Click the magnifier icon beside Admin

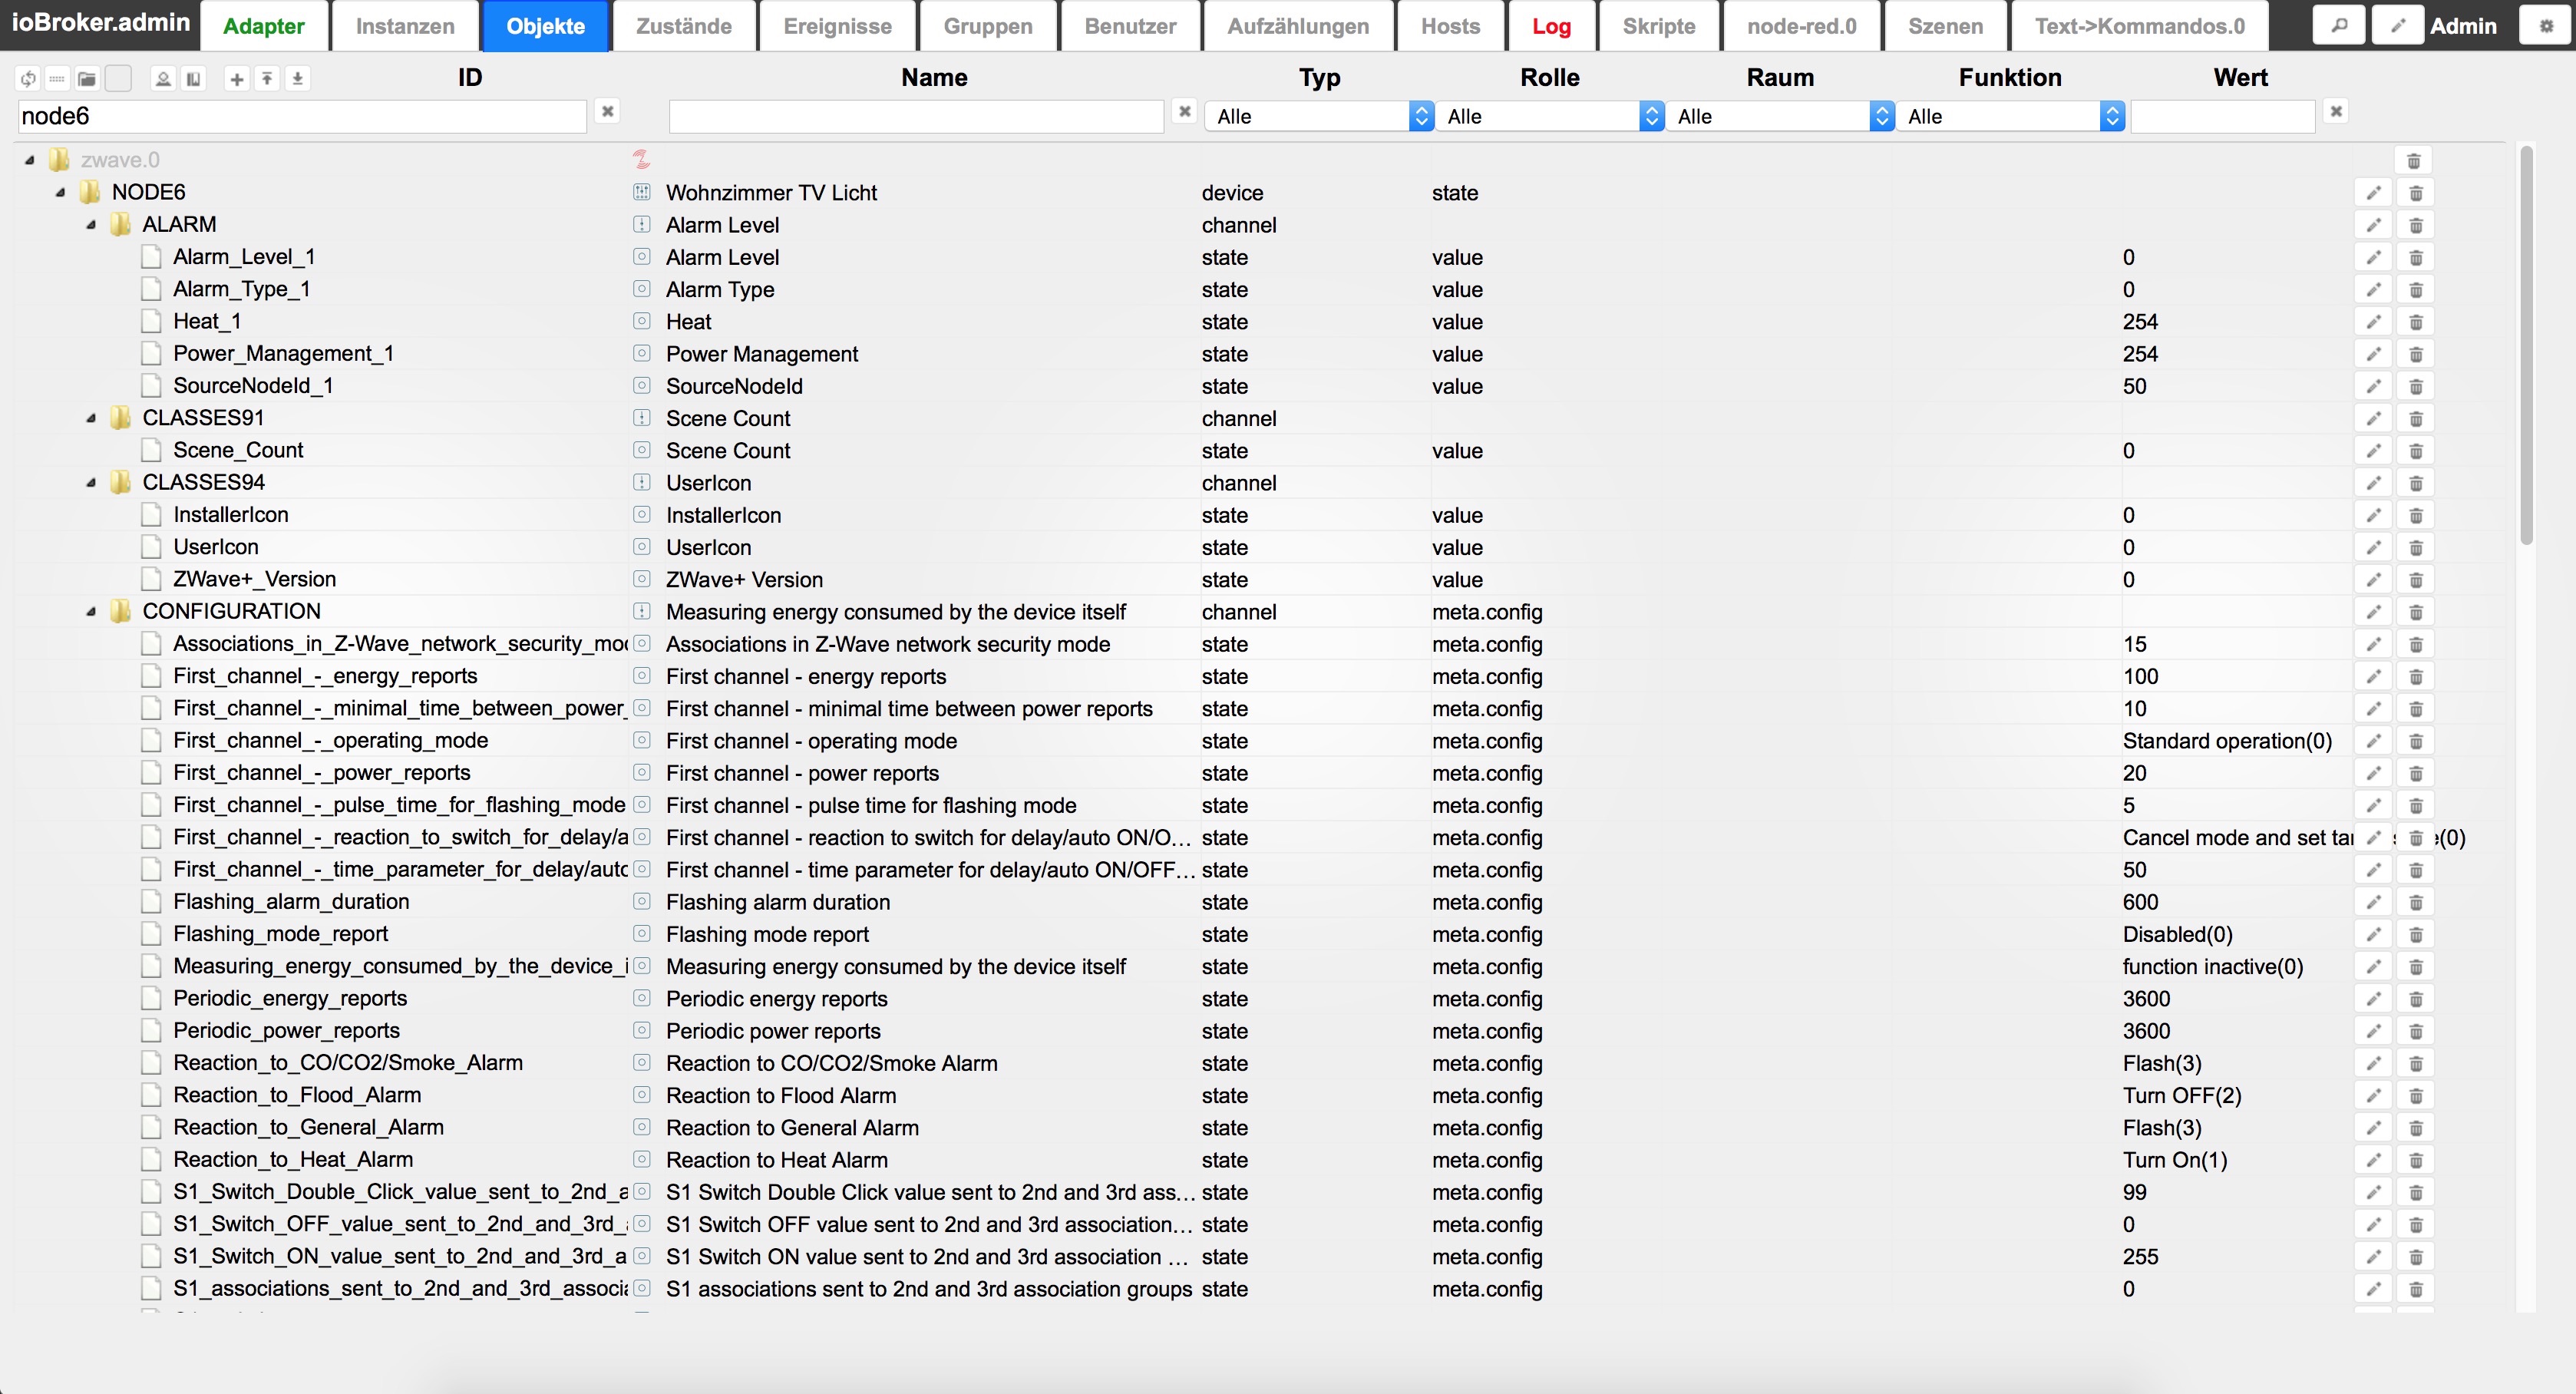click(2339, 26)
